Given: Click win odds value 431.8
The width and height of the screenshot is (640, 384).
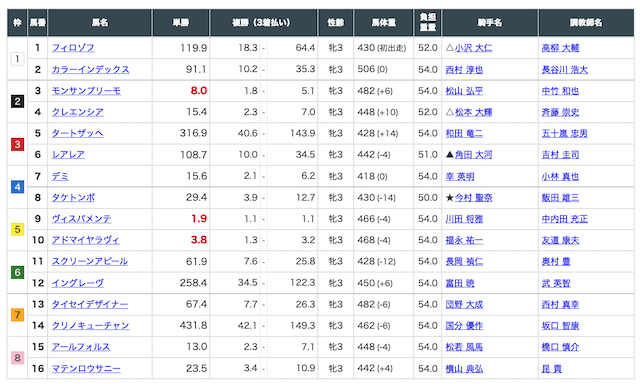Looking at the screenshot, I should [x=193, y=326].
